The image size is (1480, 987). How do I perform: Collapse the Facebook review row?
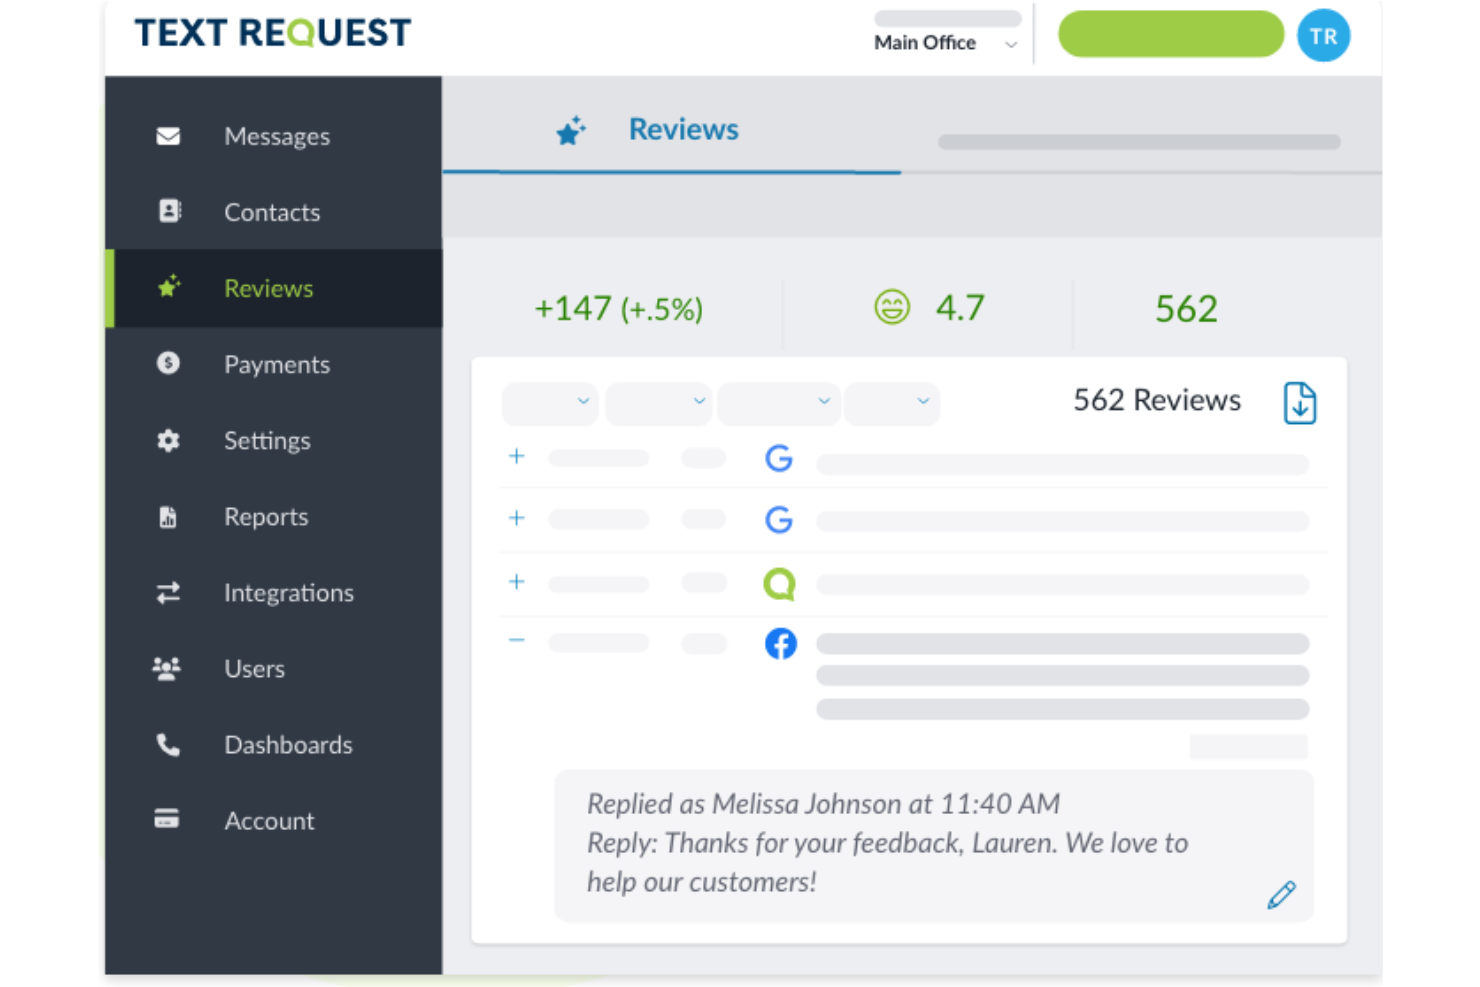(516, 640)
